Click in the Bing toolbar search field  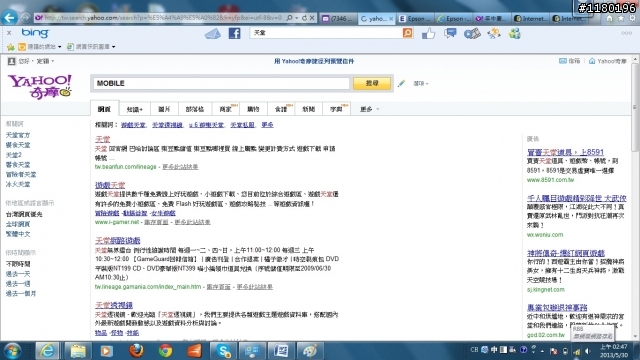[326, 33]
